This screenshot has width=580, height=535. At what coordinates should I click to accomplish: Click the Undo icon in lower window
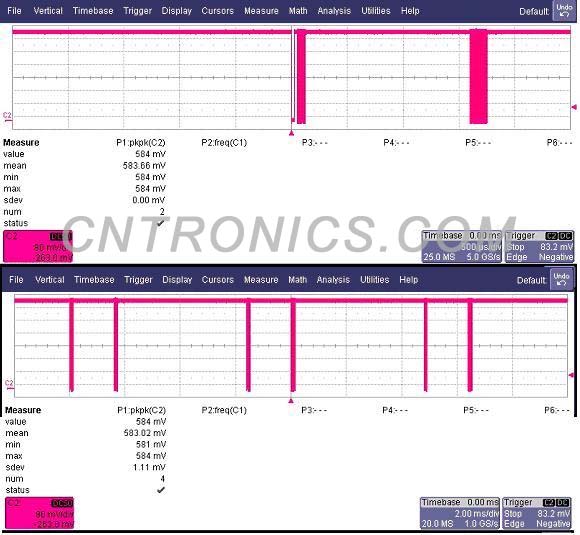tap(561, 279)
